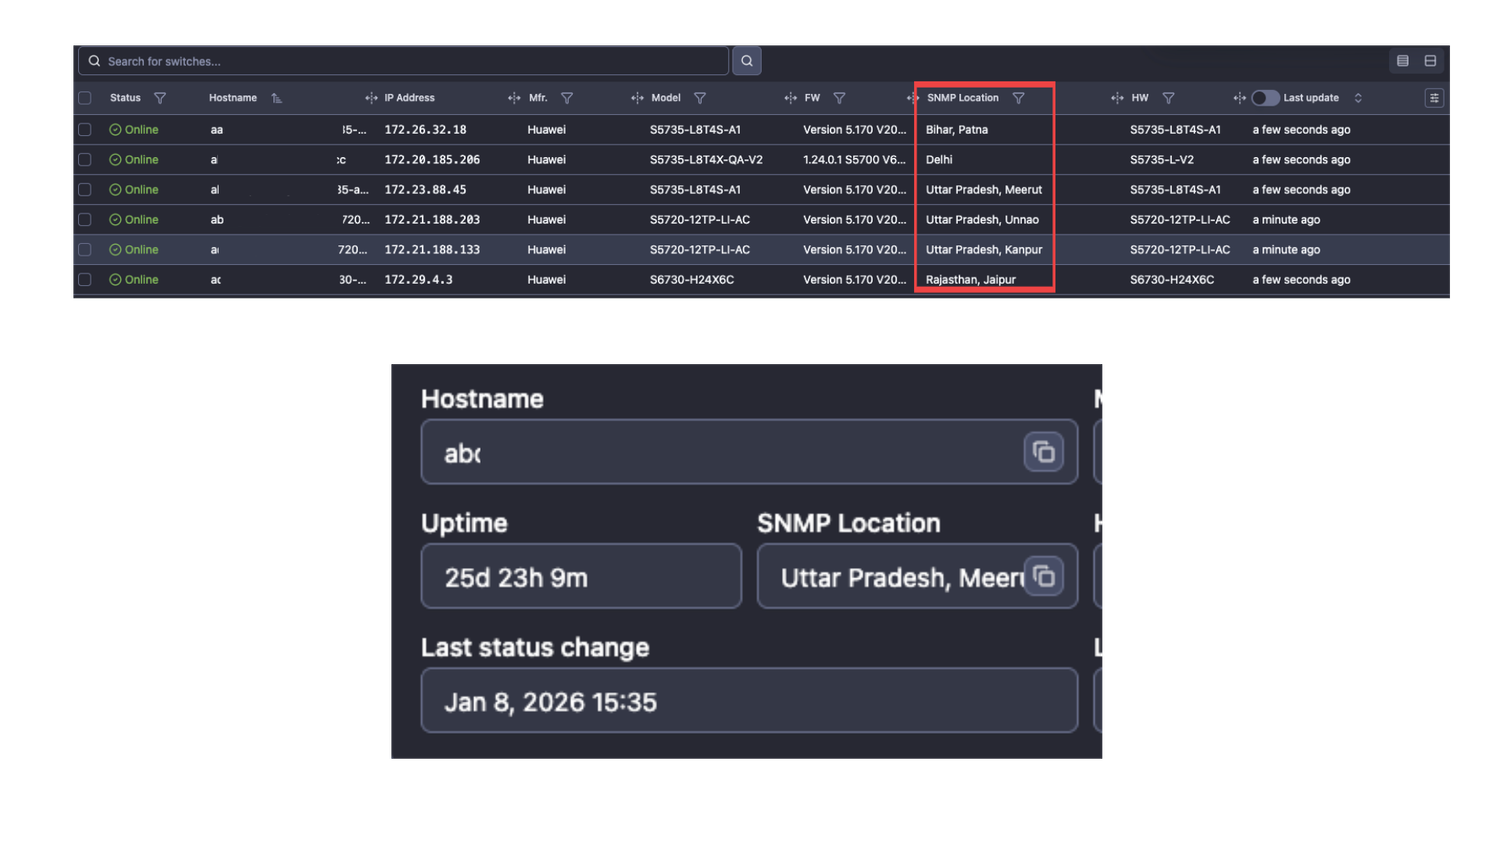Check the row for 172.23.88.45

pyautogui.click(x=85, y=190)
